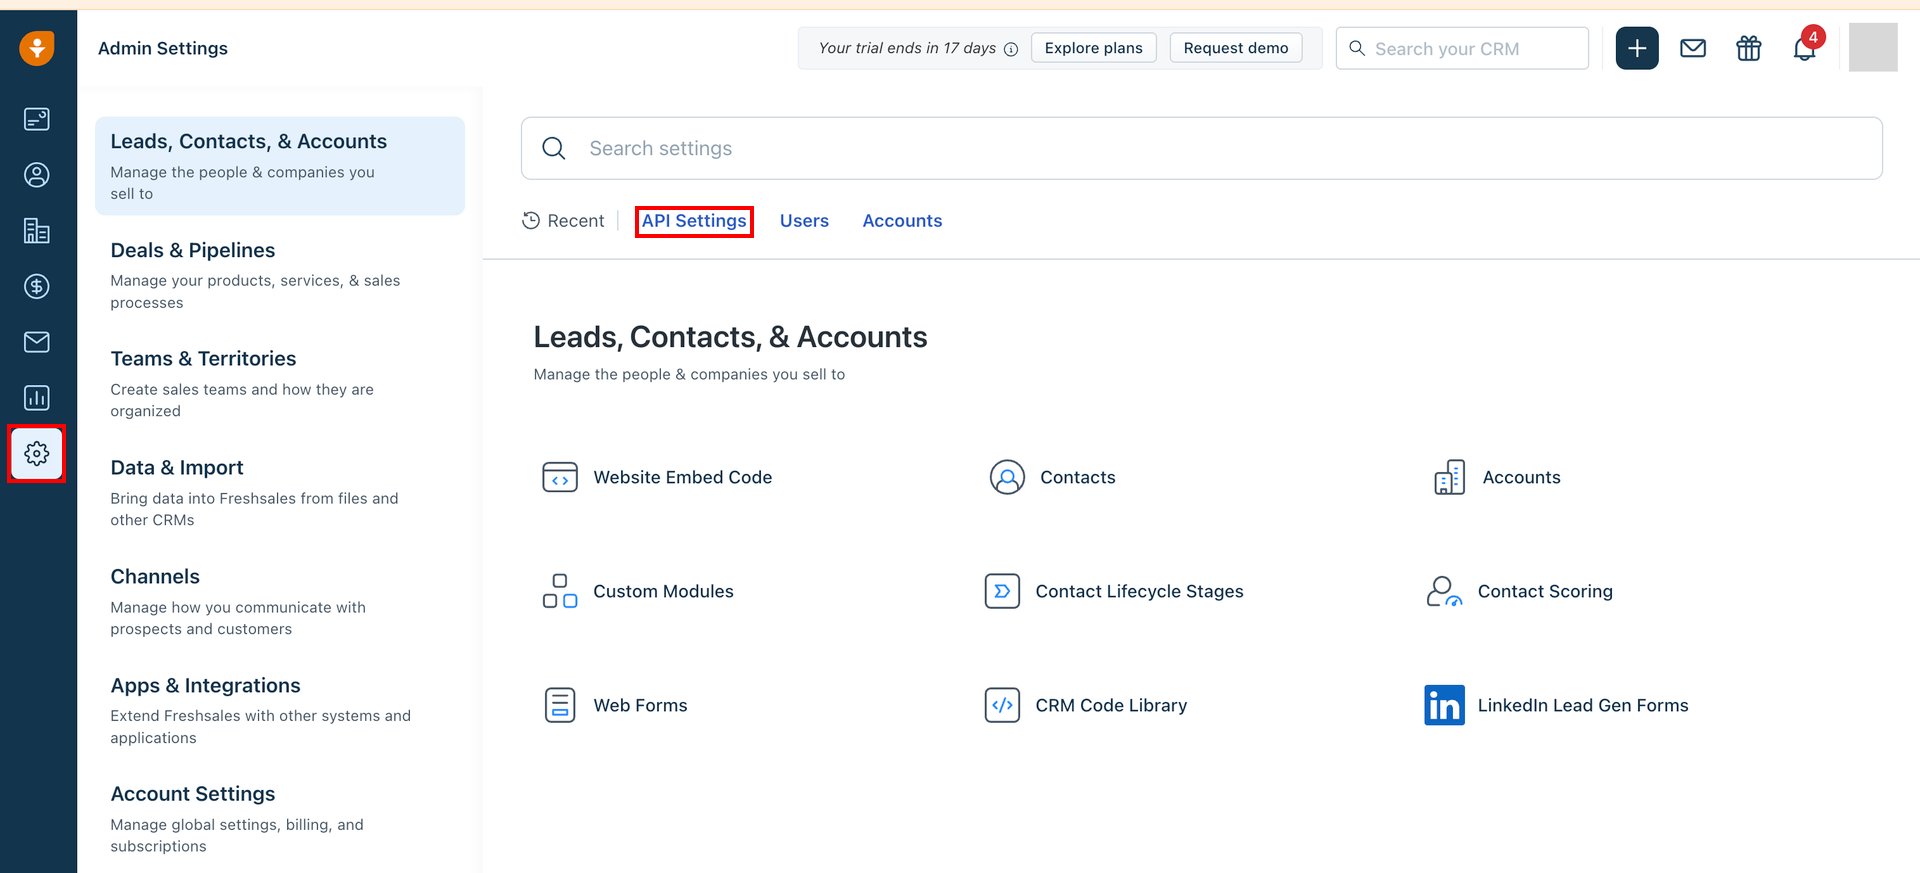The image size is (1920, 873).
Task: Open Custom Modules label
Action: (x=663, y=591)
